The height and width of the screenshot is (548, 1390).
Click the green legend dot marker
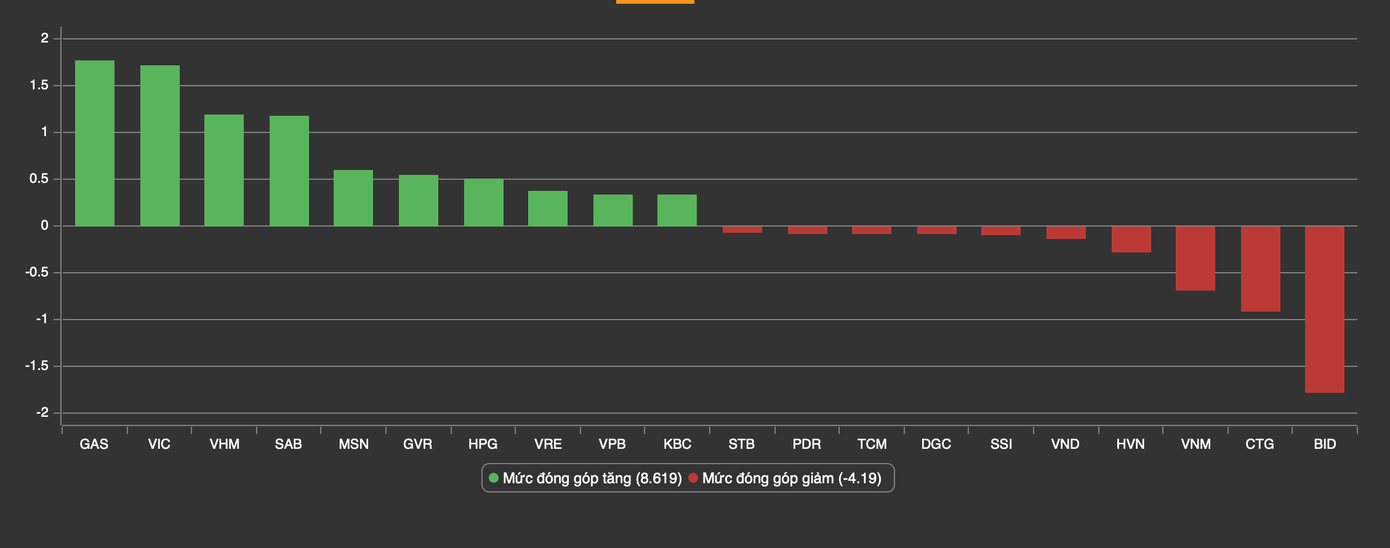point(493,479)
